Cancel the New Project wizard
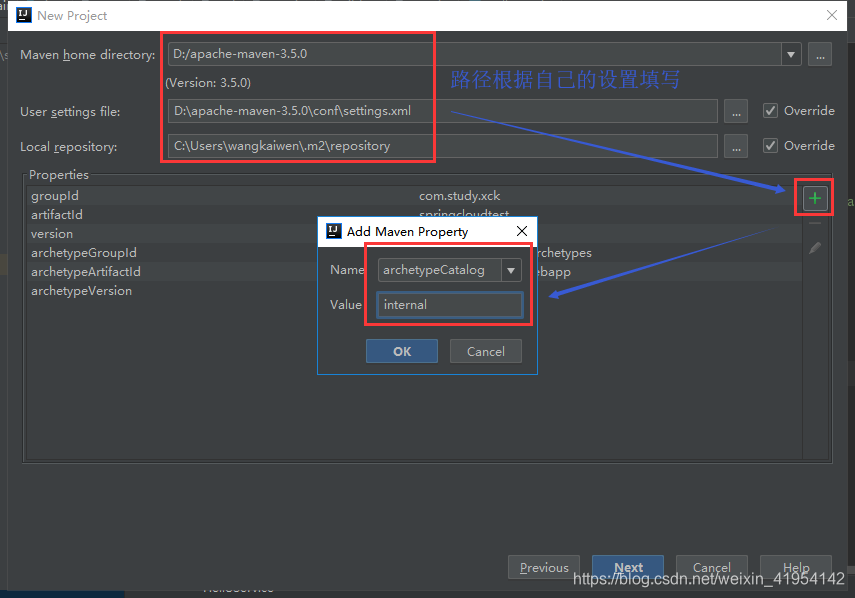The height and width of the screenshot is (598, 855). (x=712, y=567)
